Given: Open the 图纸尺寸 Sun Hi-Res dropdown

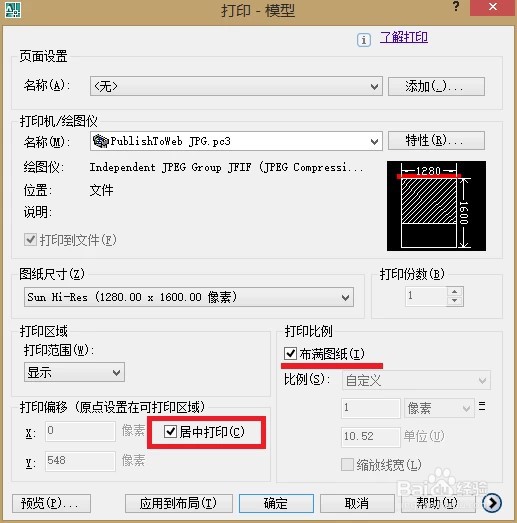Looking at the screenshot, I should tap(189, 297).
